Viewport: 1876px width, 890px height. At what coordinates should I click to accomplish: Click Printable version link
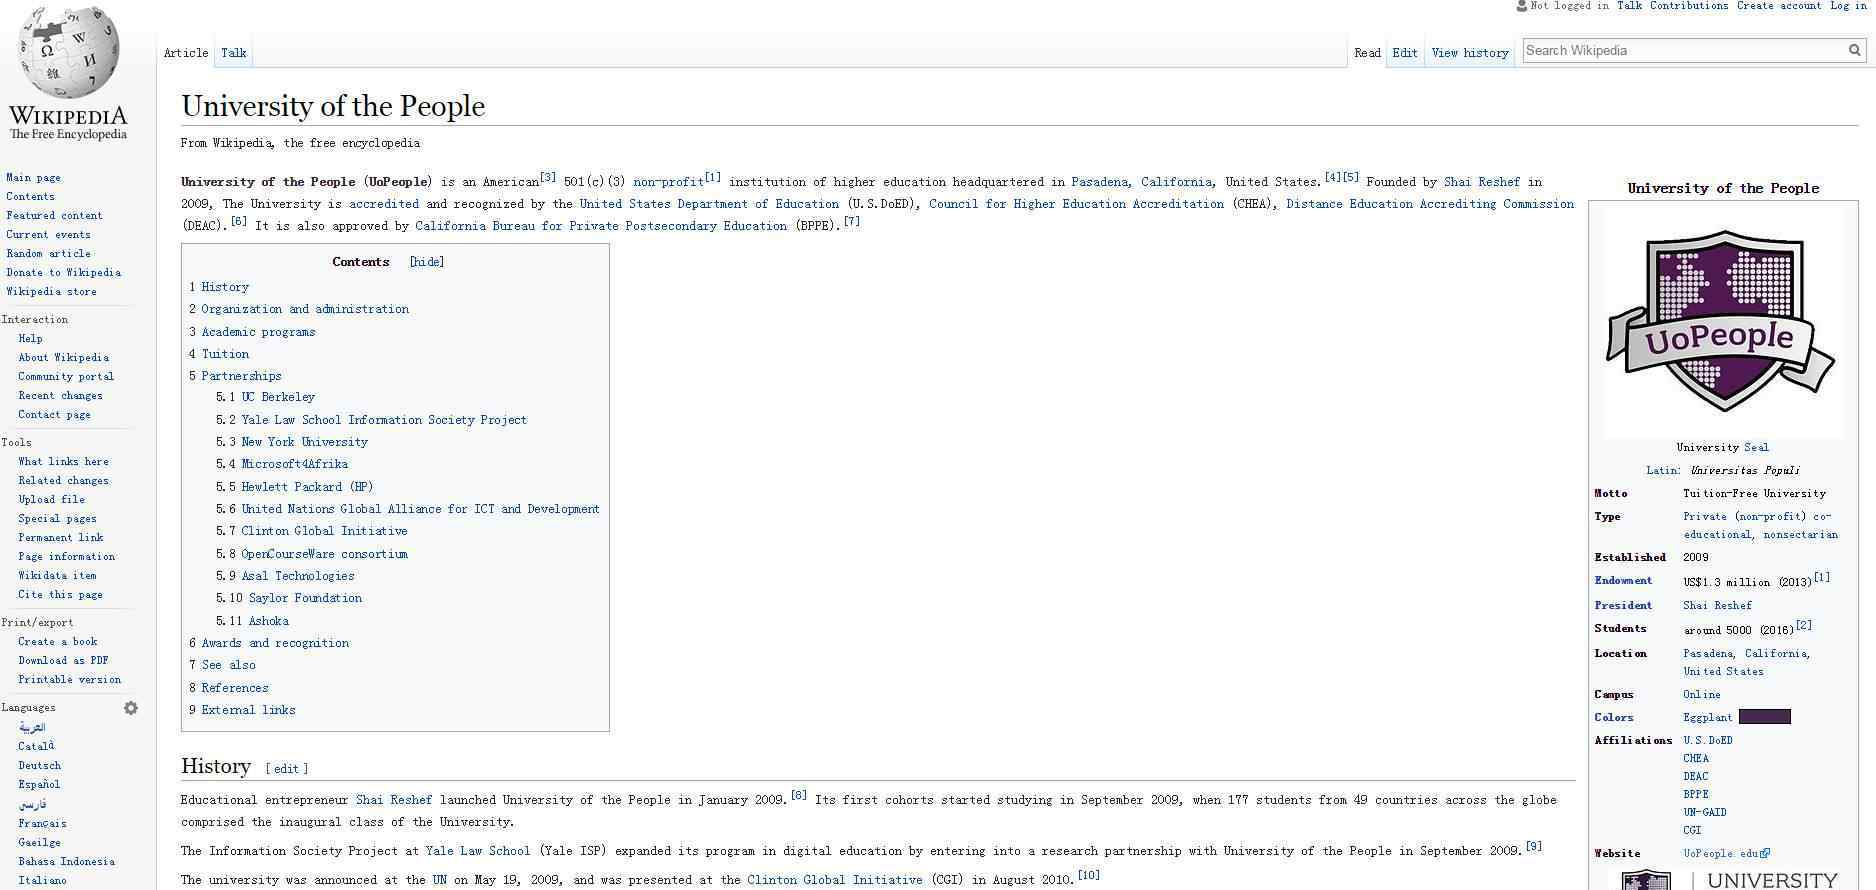[x=69, y=680]
